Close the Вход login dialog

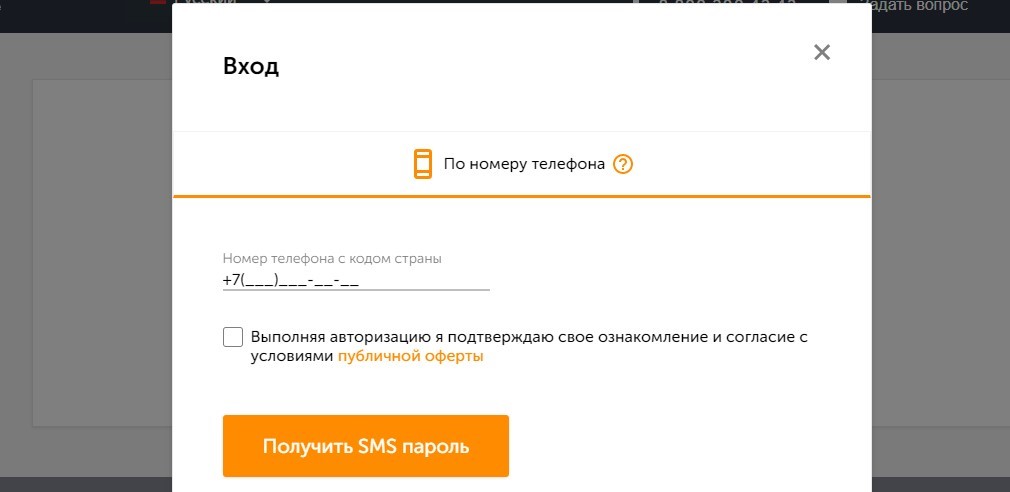pyautogui.click(x=821, y=52)
